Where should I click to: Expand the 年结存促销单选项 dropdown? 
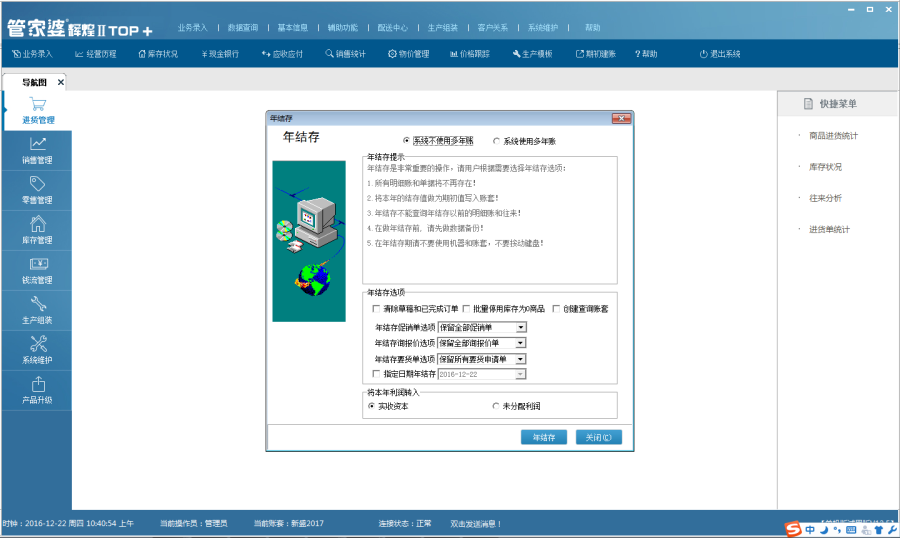(521, 327)
